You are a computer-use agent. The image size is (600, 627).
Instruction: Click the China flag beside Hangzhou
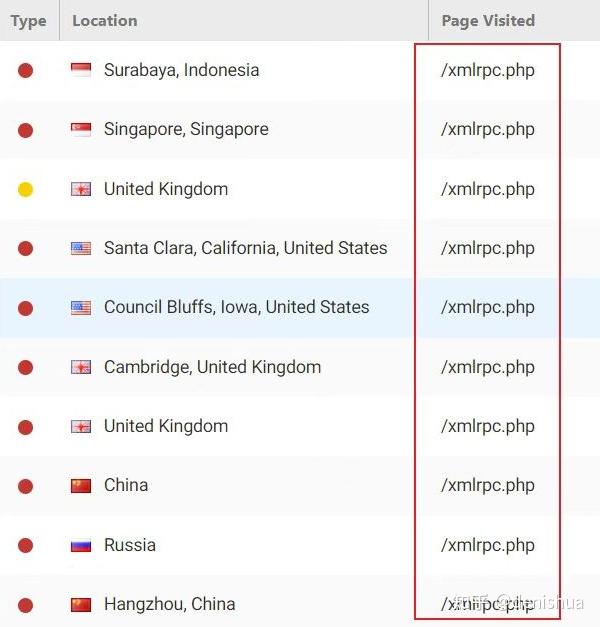81,604
